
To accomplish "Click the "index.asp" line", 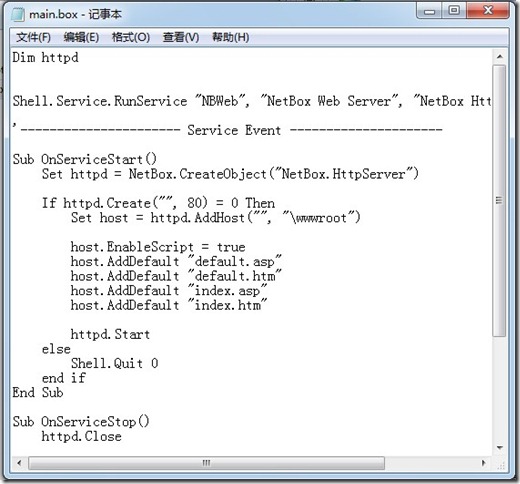I will [169, 291].
